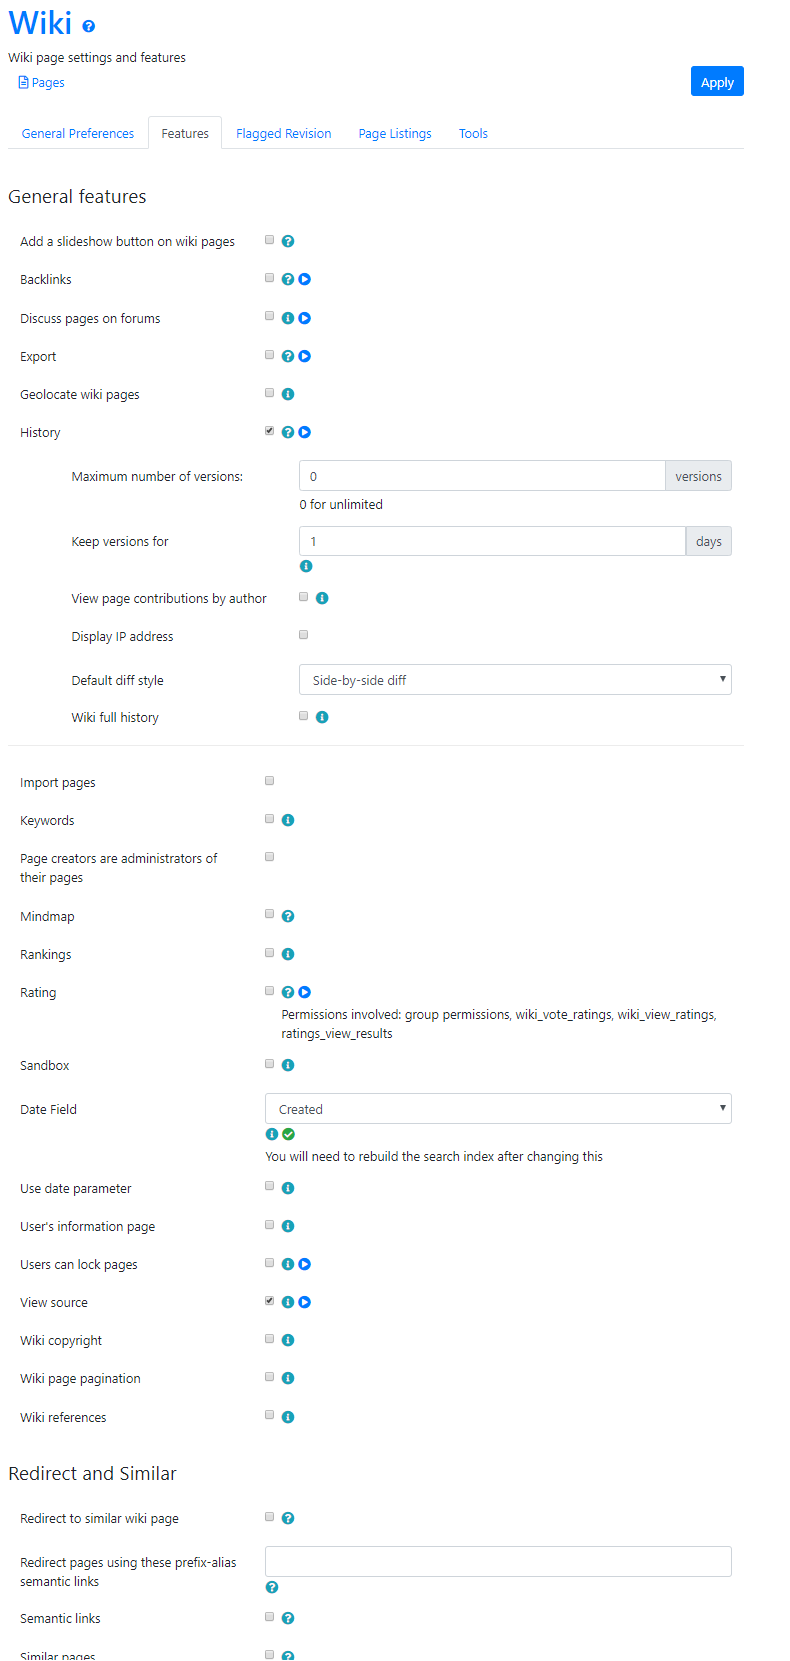Switch to the General Preferences tab
Image resolution: width=790 pixels, height=1661 pixels.
pos(78,134)
